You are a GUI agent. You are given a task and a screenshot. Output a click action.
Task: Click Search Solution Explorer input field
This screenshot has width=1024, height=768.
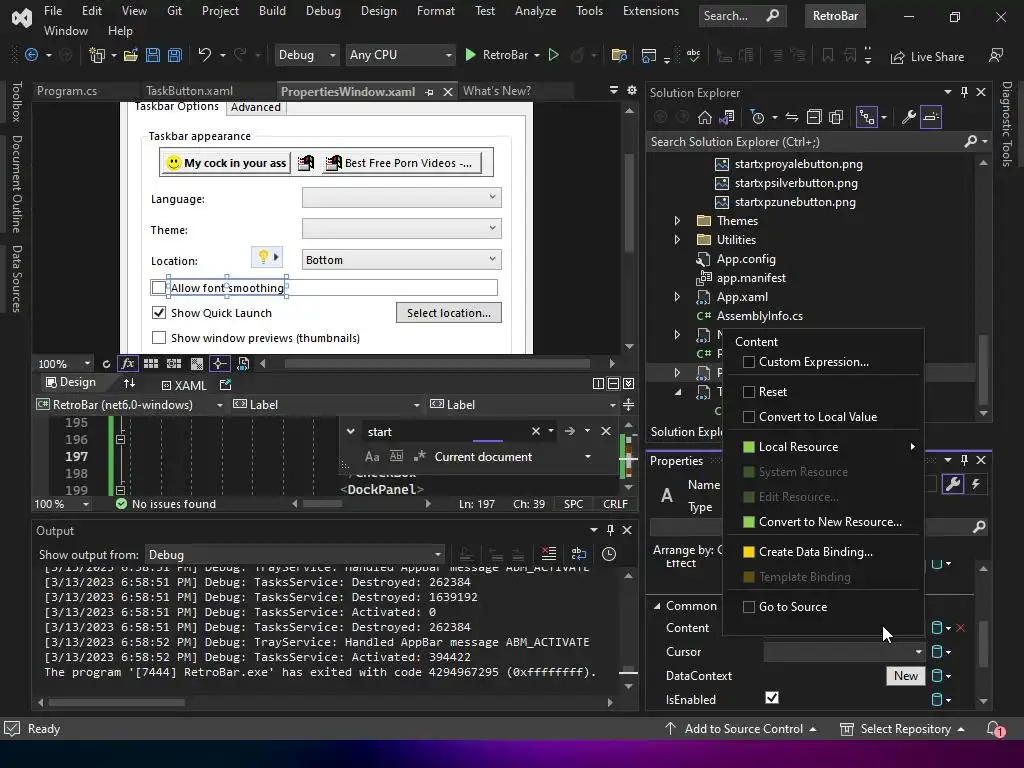point(803,142)
